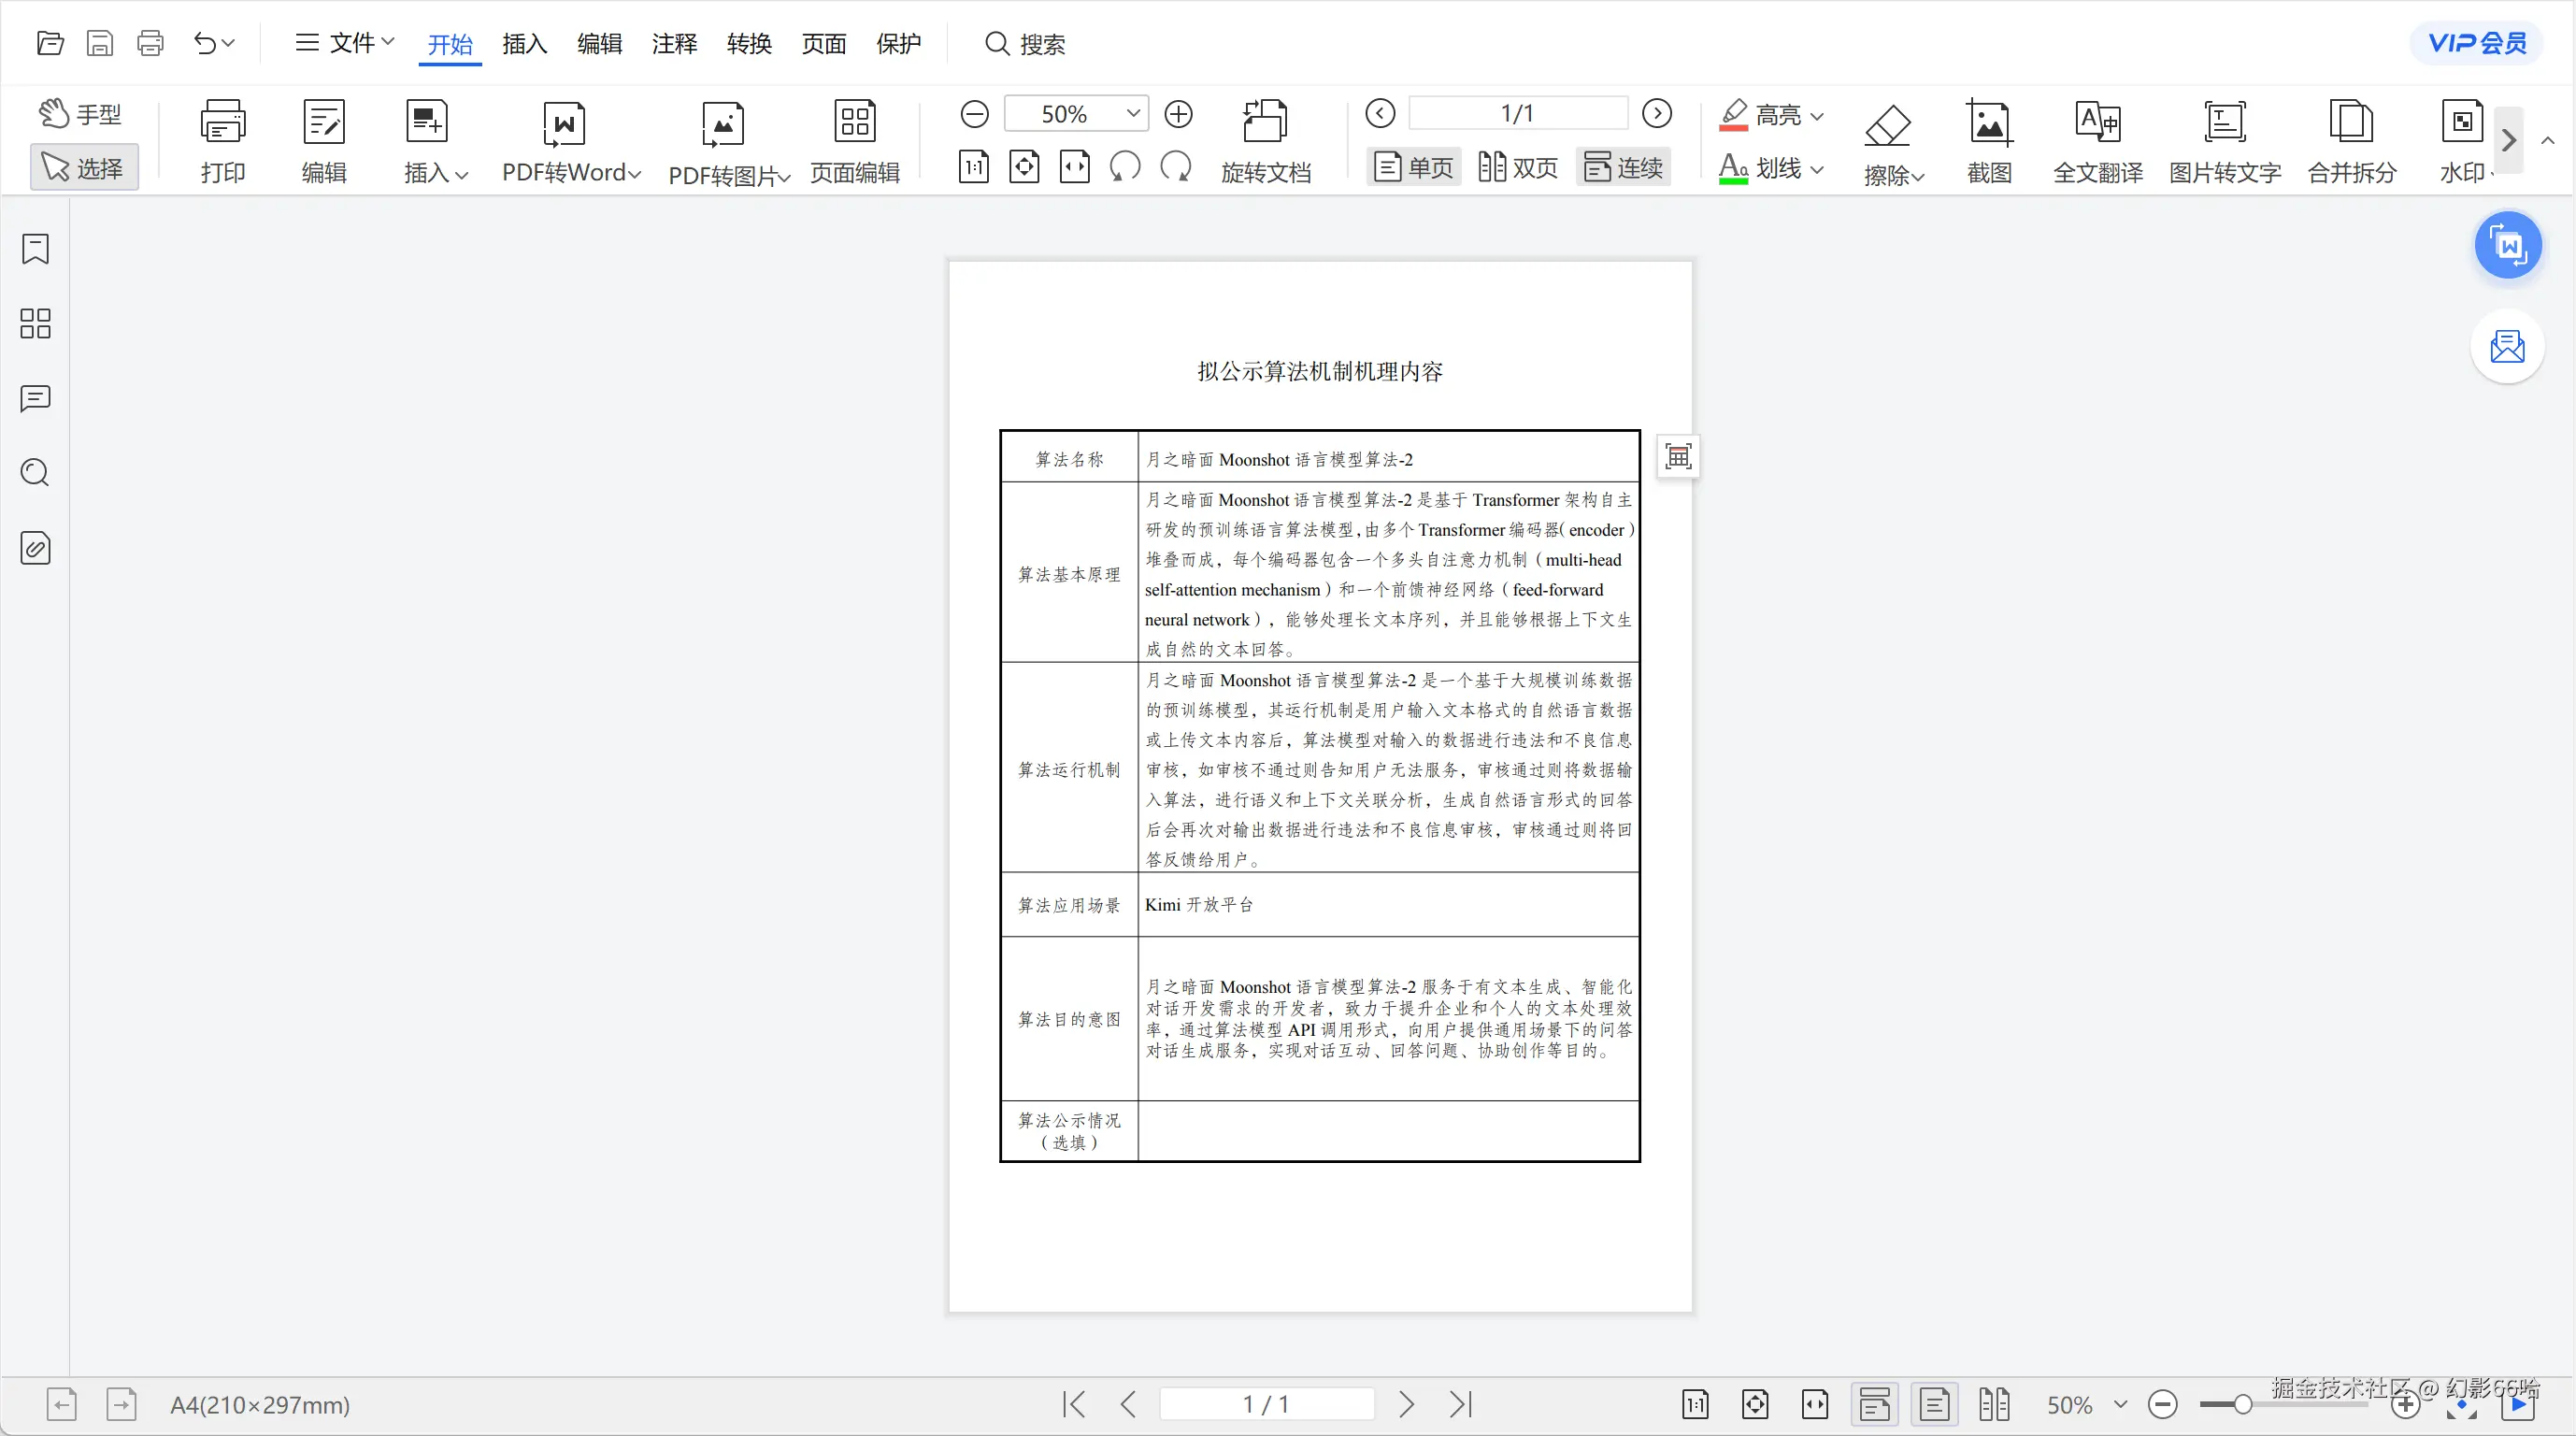Open the attachments sidebar panel
The width and height of the screenshot is (2576, 1436).
(35, 548)
